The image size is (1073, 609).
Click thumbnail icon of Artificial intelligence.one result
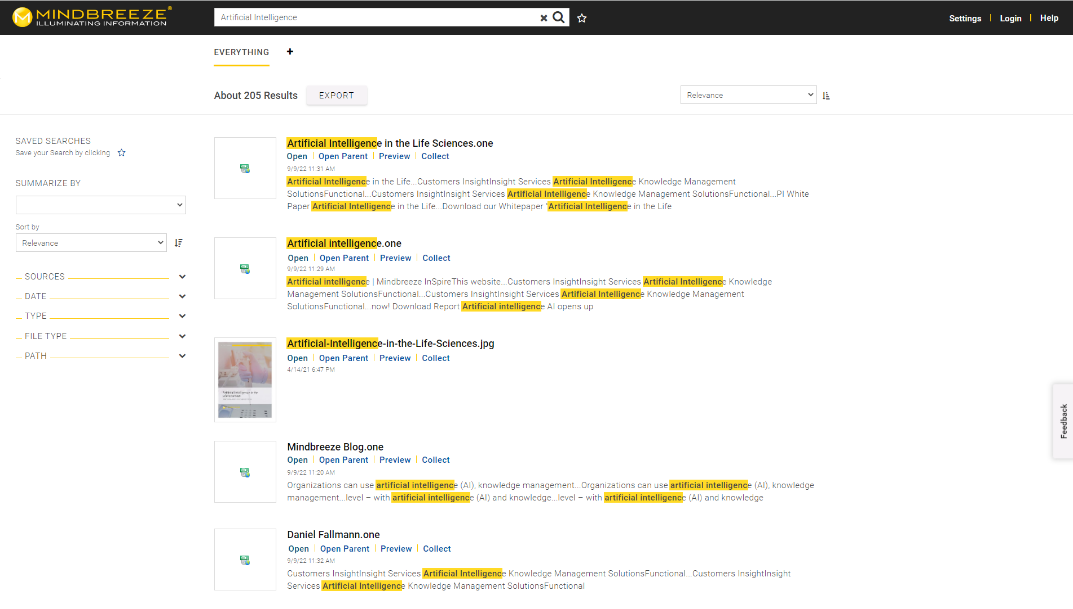pyautogui.click(x=245, y=269)
